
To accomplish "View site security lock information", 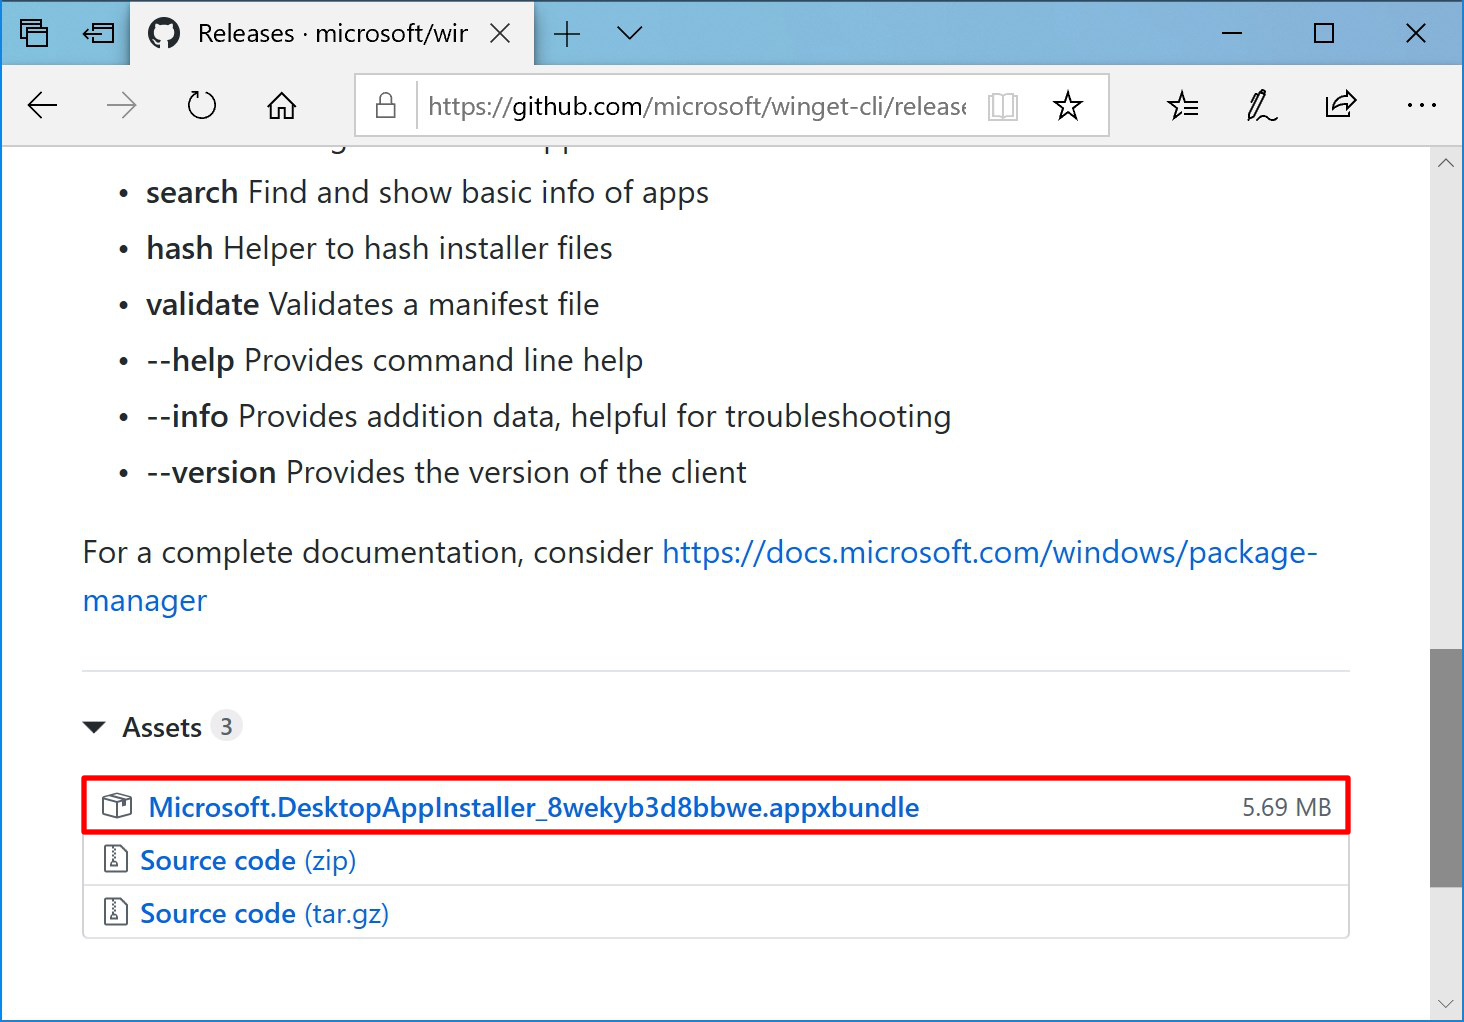I will 386,105.
